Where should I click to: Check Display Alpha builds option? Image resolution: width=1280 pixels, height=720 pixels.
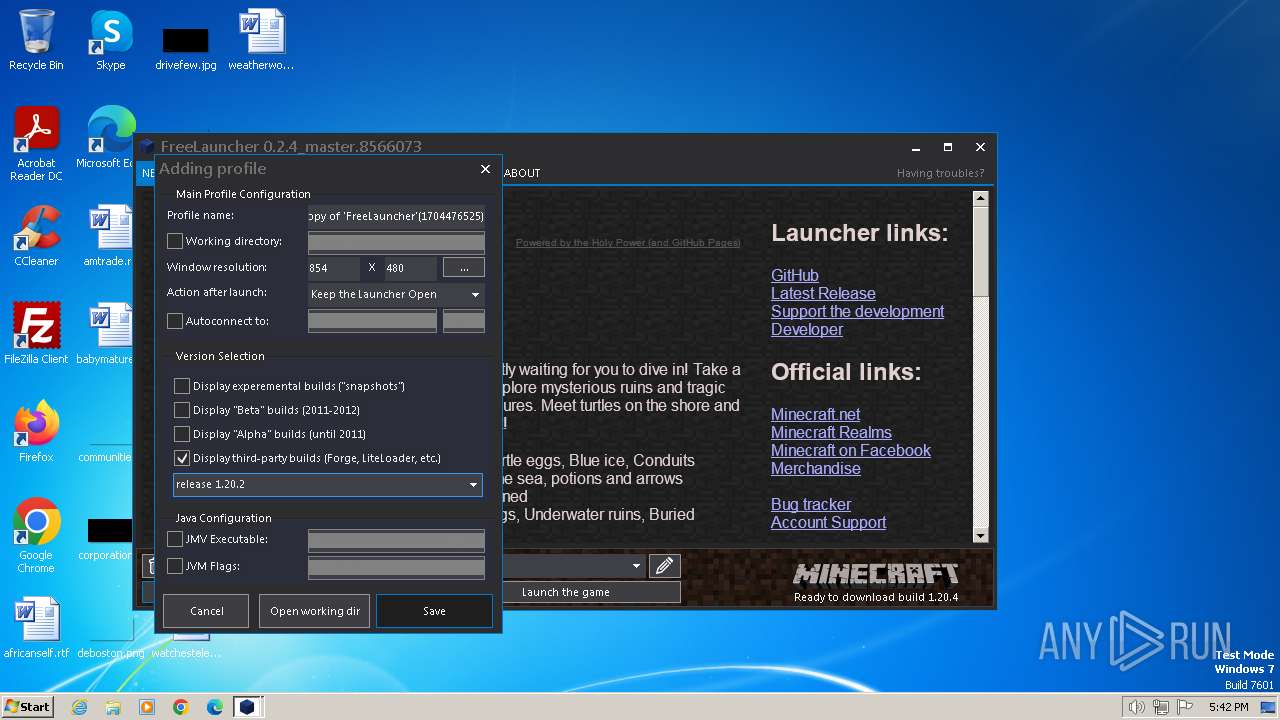[182, 434]
